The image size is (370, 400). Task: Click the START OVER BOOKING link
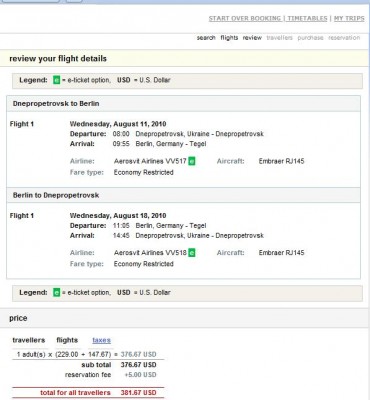point(245,18)
